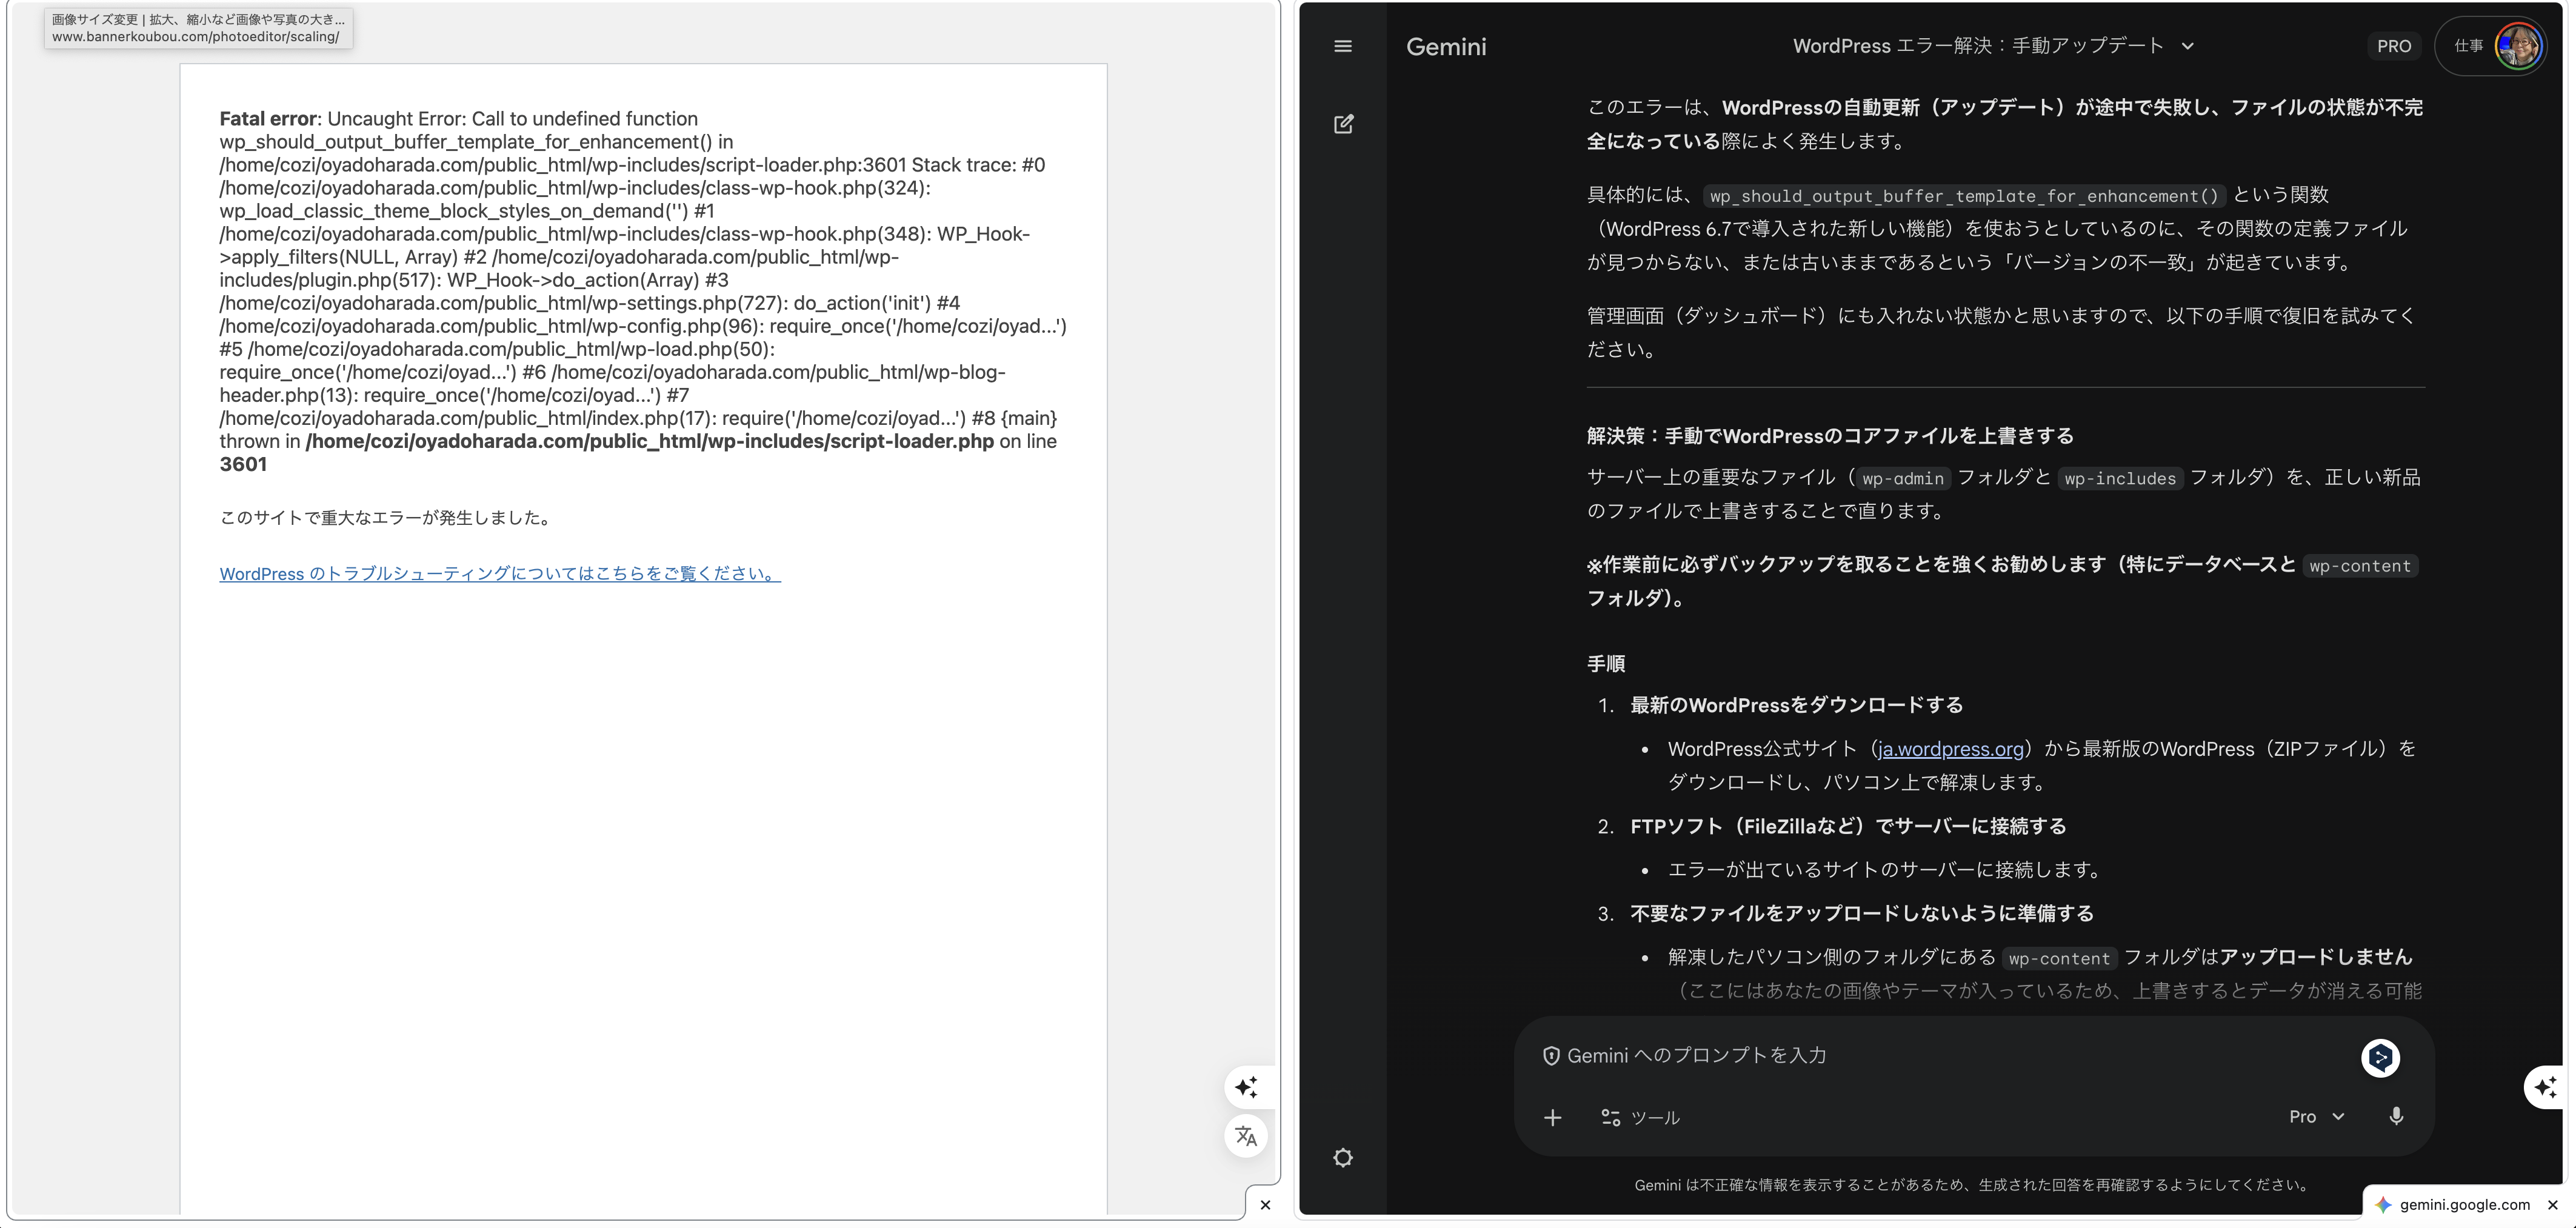Screen dimensions: 2576x1228
Task: Open Gemini settings gear icon
Action: click(x=1343, y=1157)
